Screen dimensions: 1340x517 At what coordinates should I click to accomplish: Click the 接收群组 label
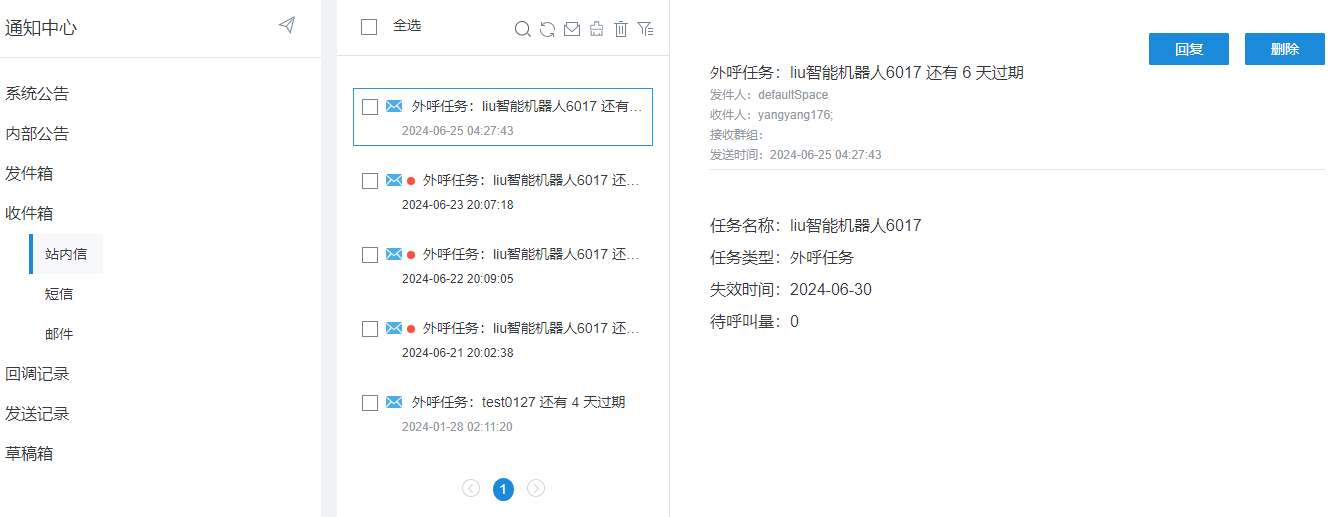point(737,135)
